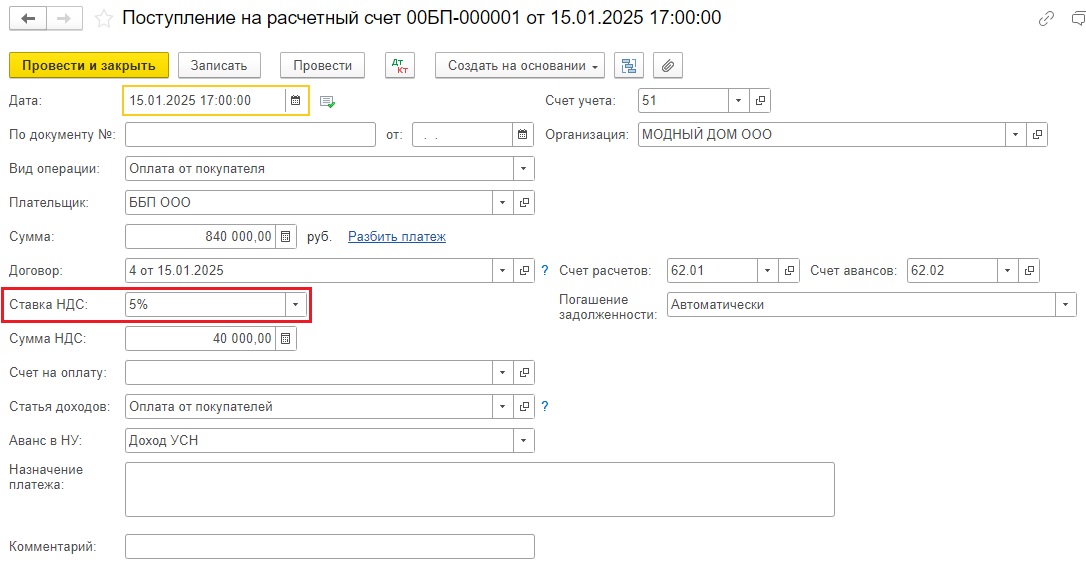
Task: Add document to favorites with the star icon
Action: coord(103,19)
